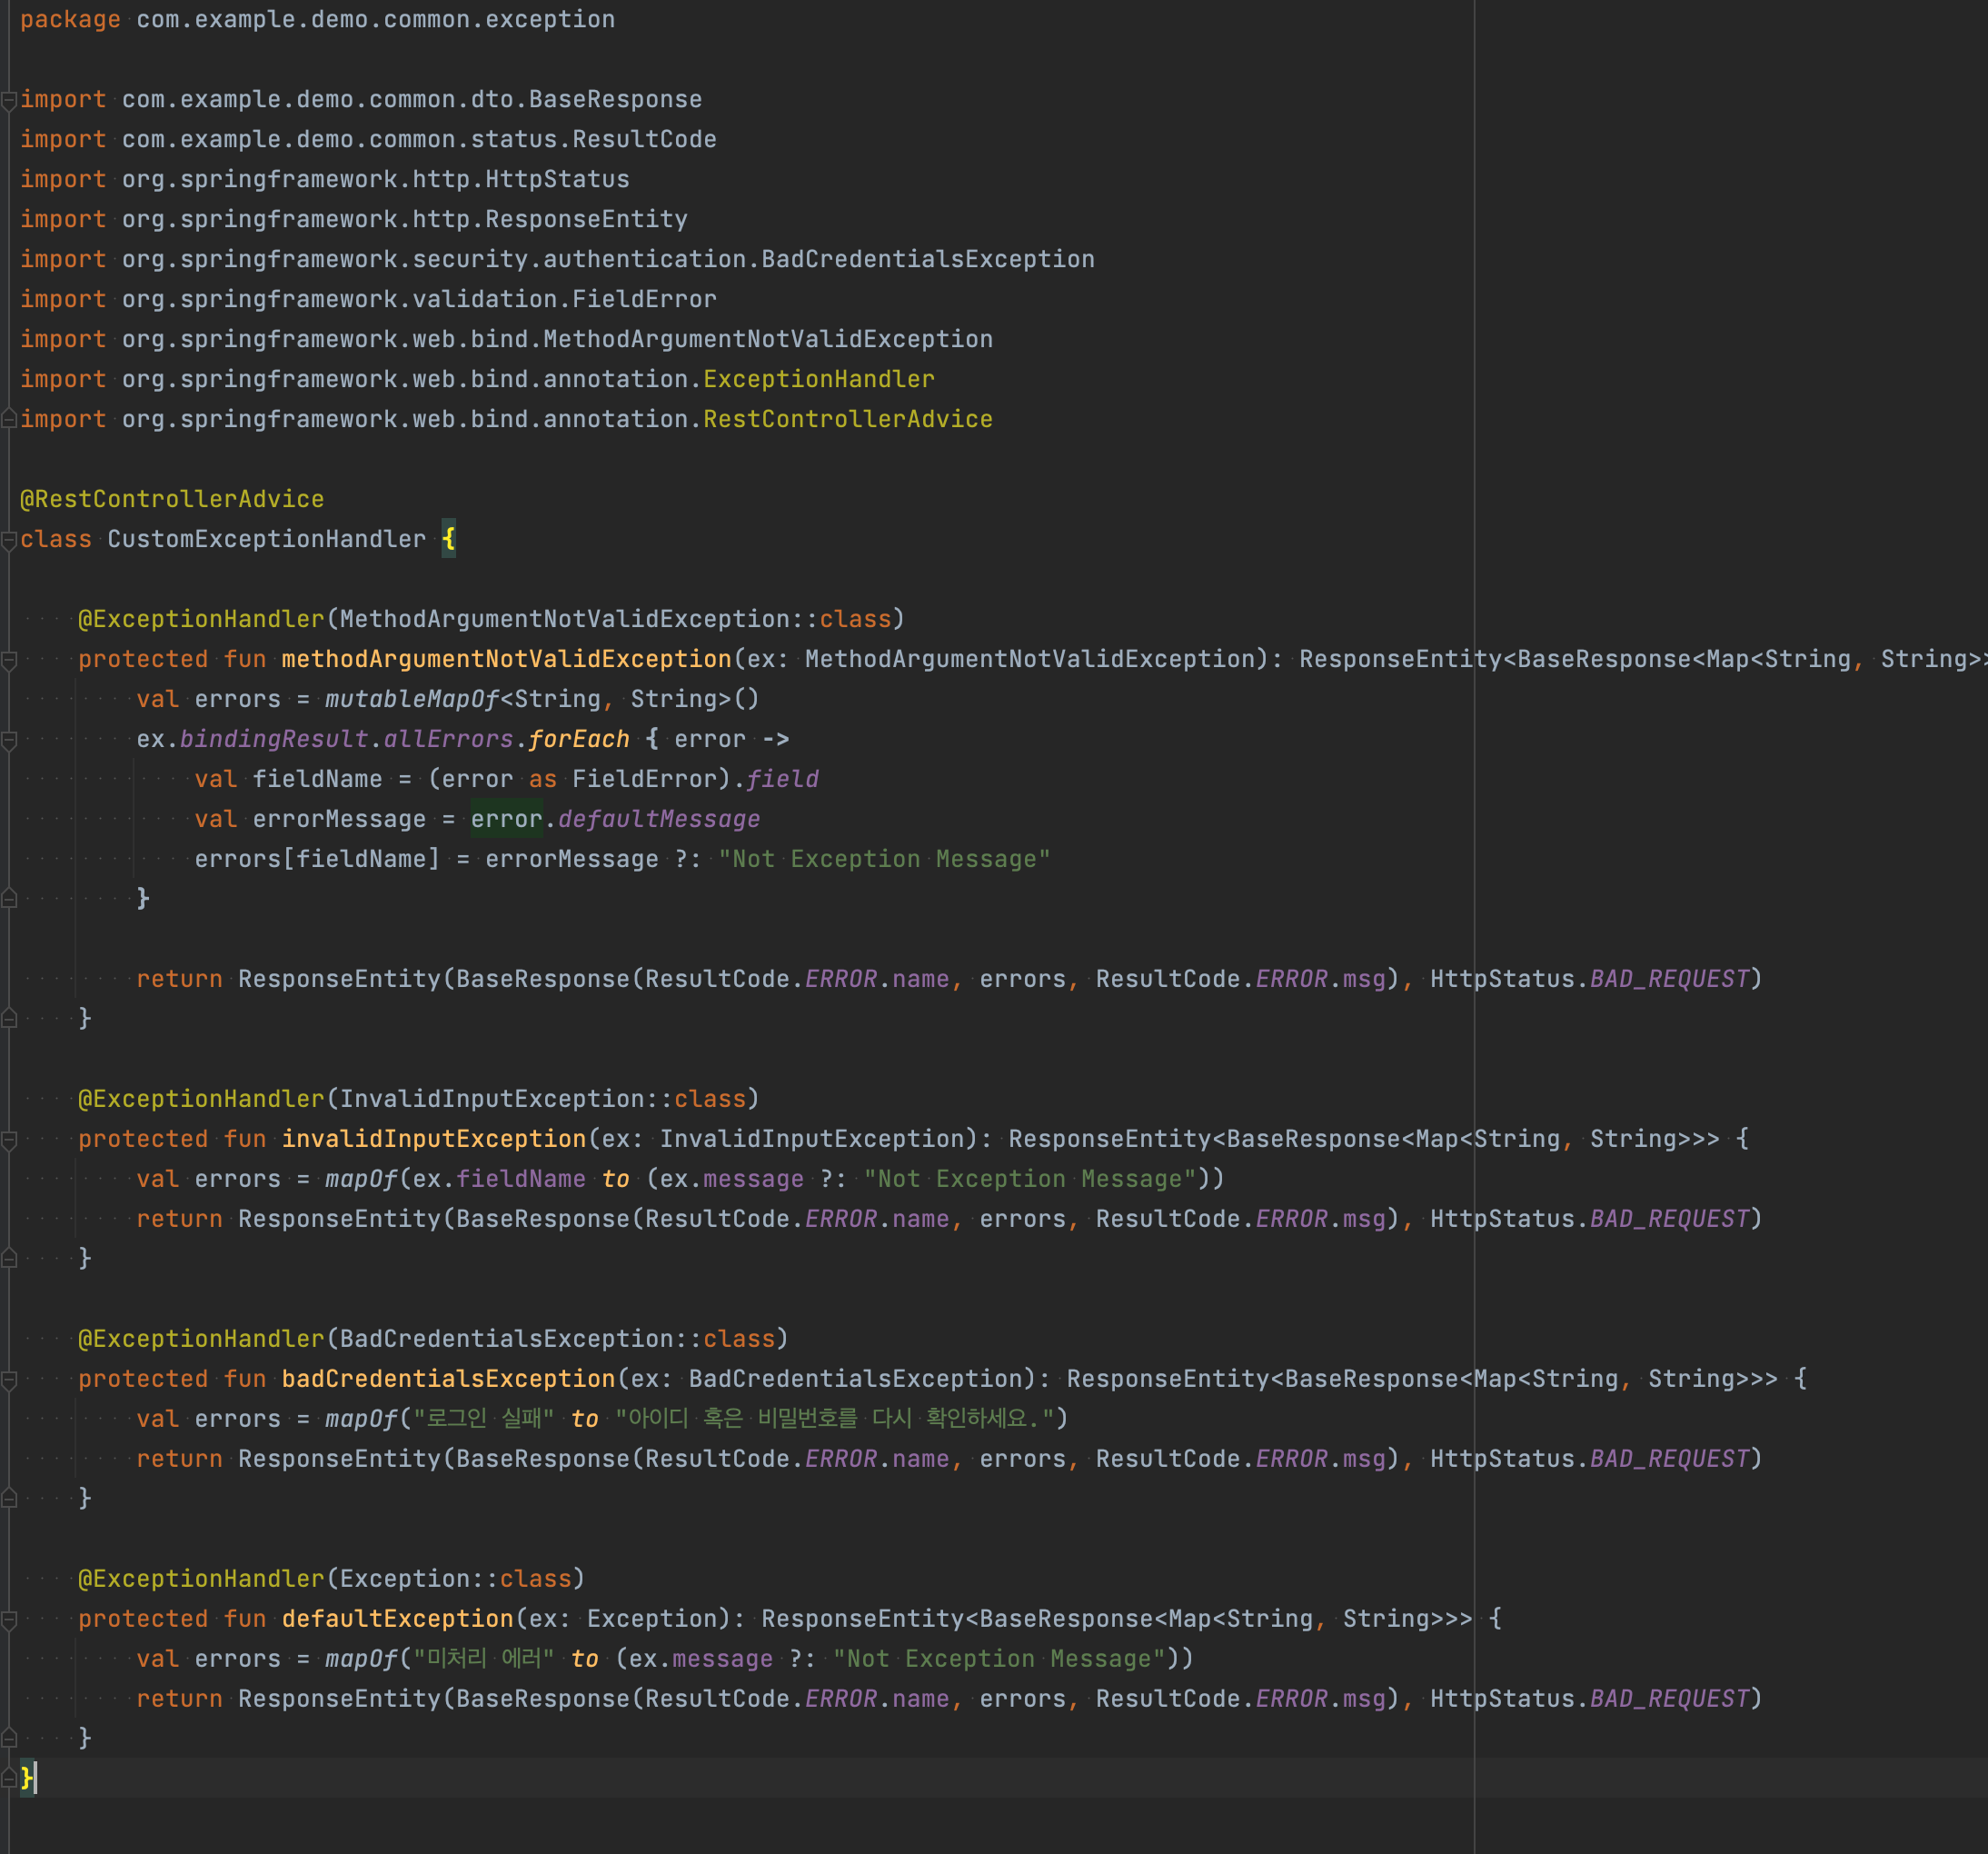Click highlighted error before defaultMessage
The height and width of the screenshot is (1854, 1988).
[x=506, y=819]
